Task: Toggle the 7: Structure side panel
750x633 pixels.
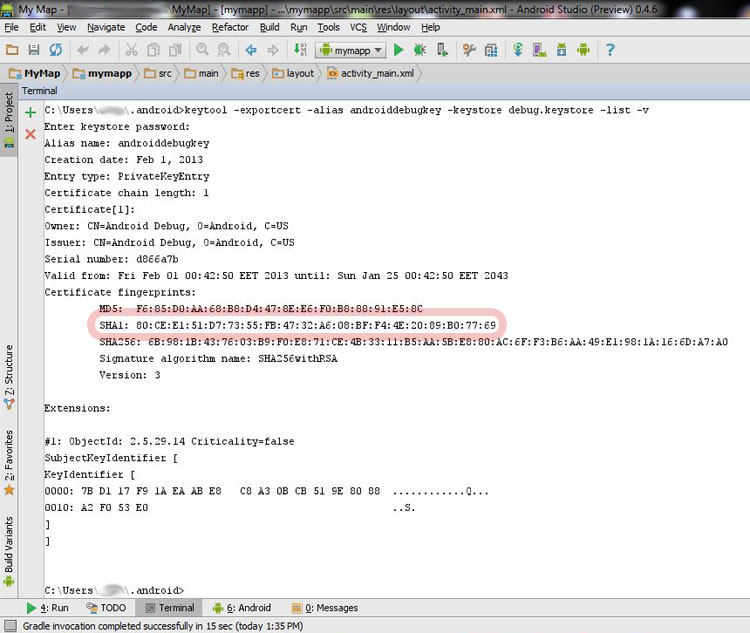Action: [x=9, y=377]
